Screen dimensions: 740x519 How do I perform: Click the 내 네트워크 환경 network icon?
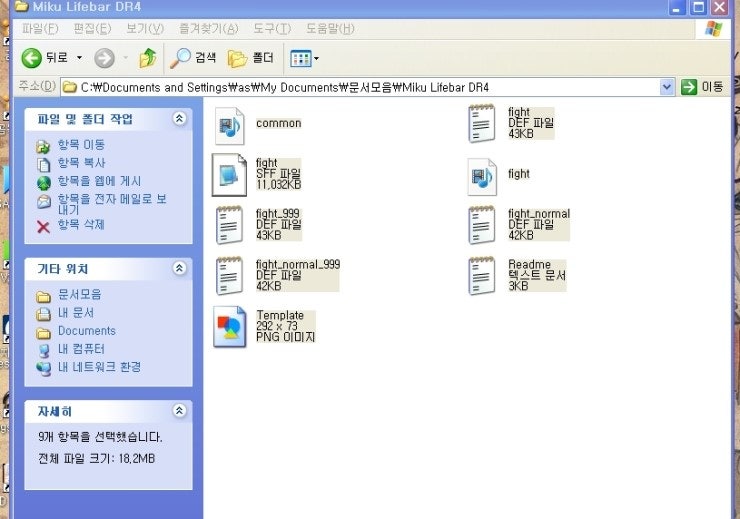point(44,368)
